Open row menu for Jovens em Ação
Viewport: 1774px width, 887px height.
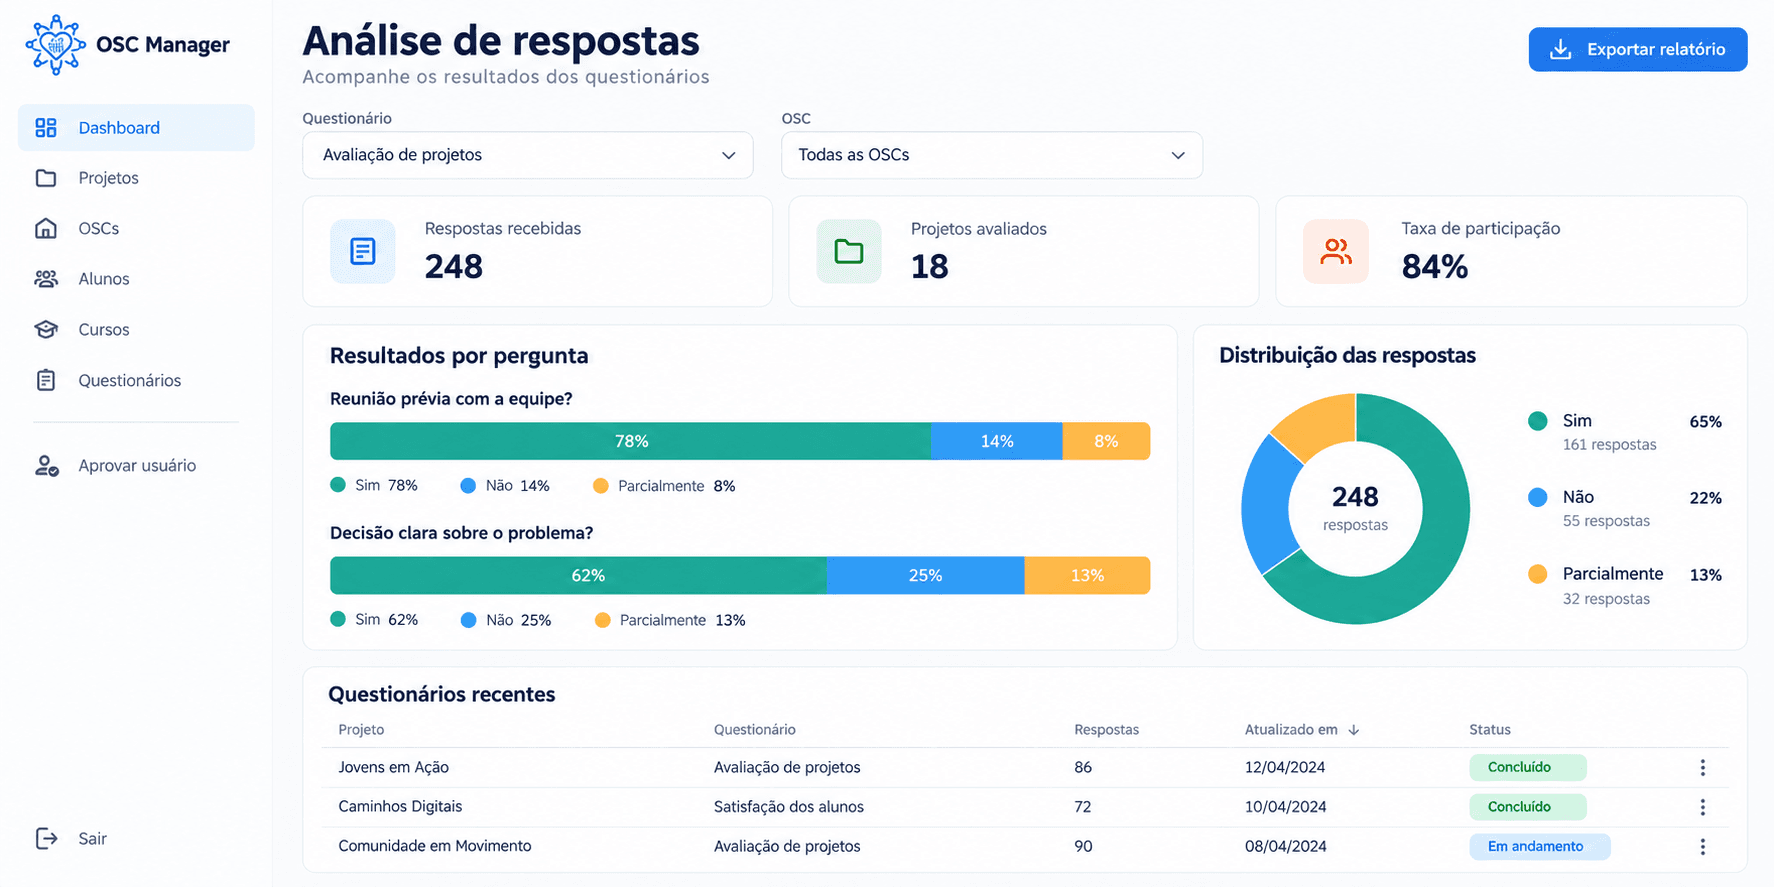coord(1702,768)
